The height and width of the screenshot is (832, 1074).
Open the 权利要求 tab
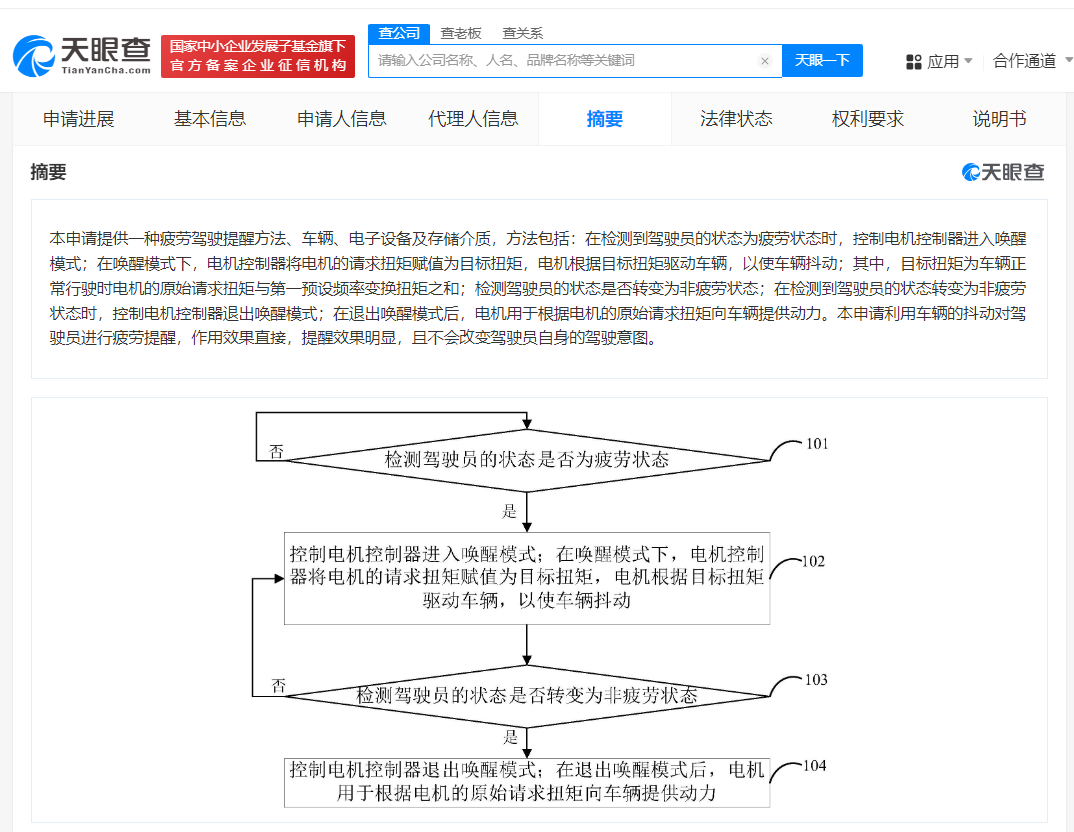pyautogui.click(x=866, y=118)
